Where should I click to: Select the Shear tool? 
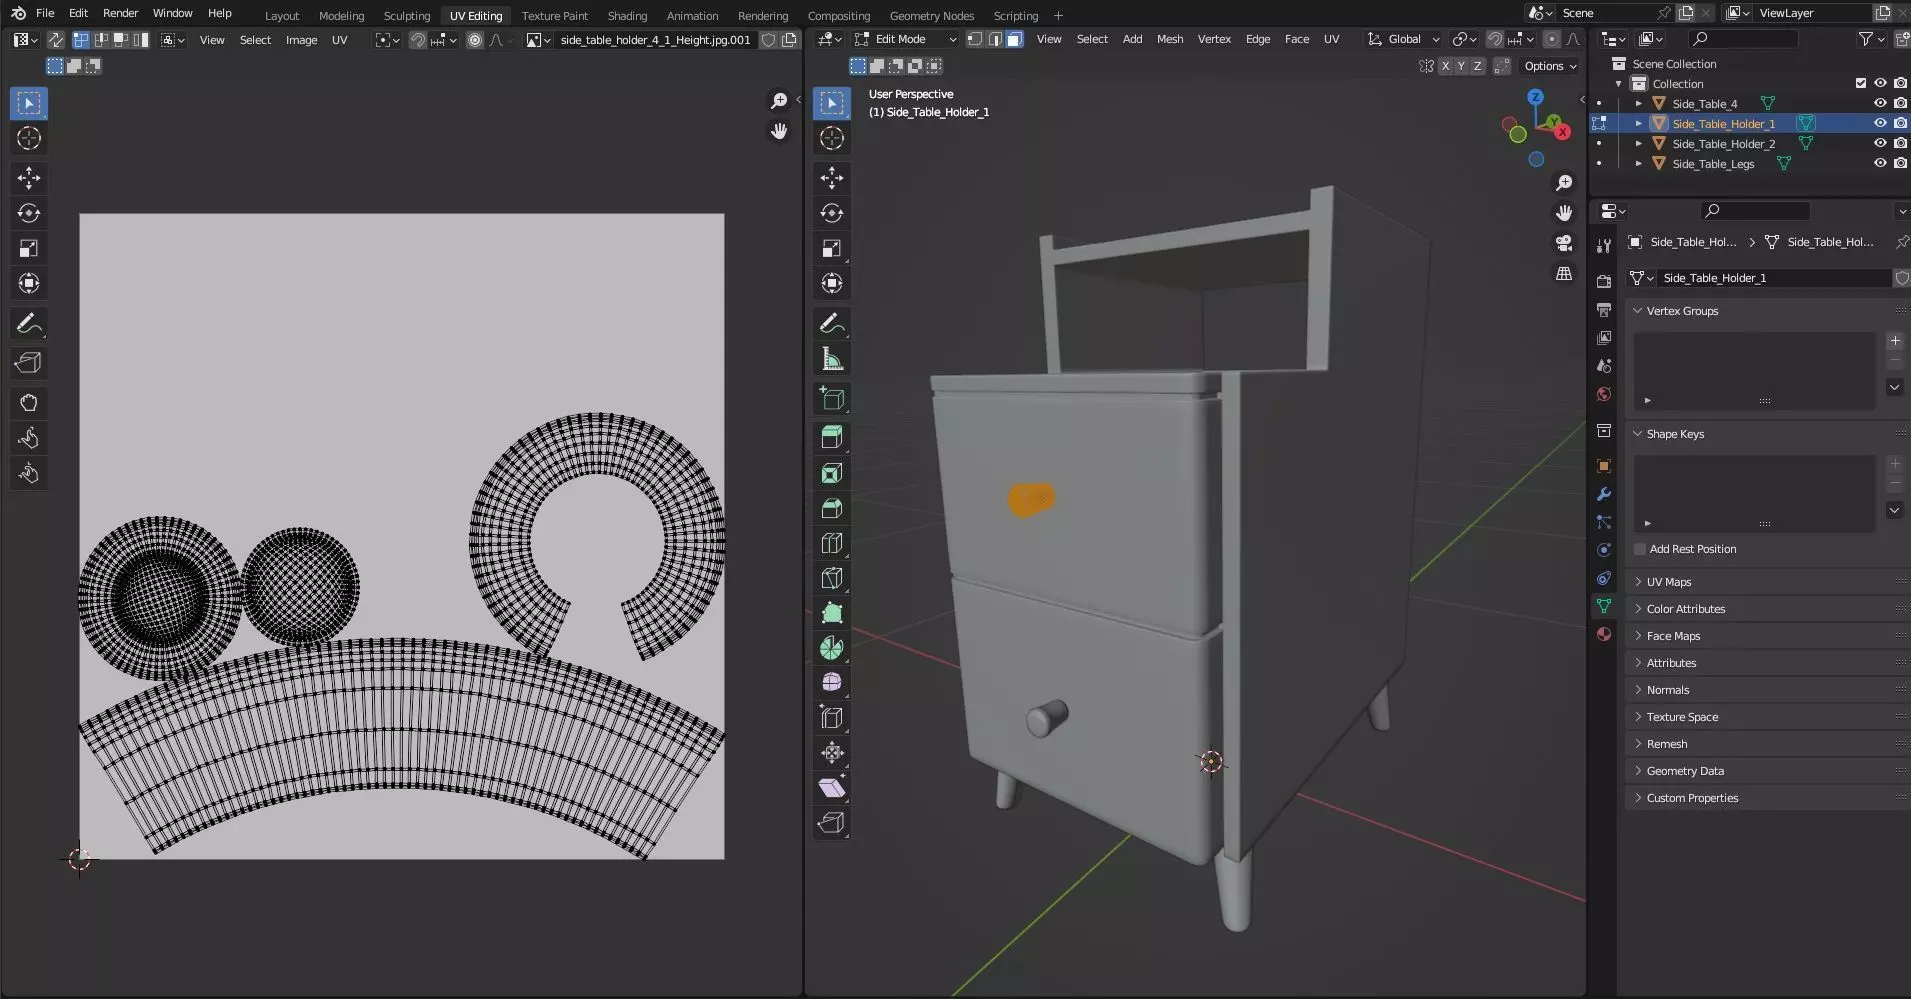pyautogui.click(x=832, y=788)
